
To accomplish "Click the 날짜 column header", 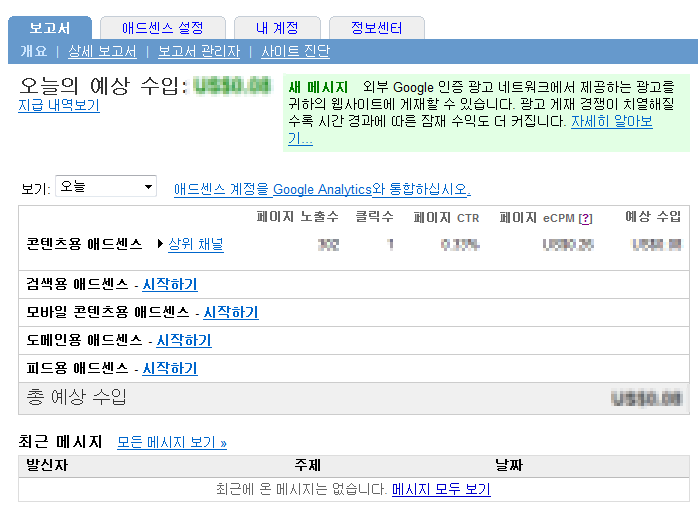I will click(509, 465).
